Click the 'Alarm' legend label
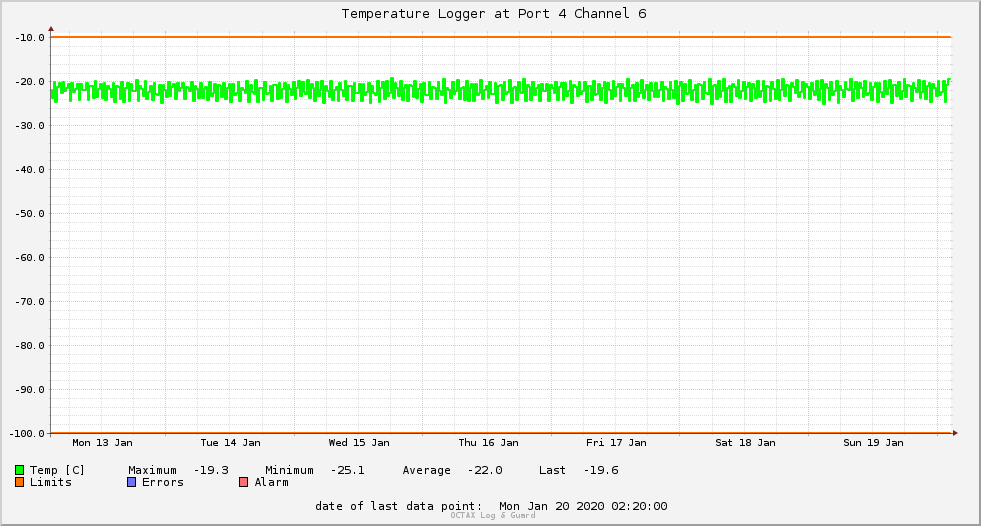The height and width of the screenshot is (526, 981). tap(272, 482)
